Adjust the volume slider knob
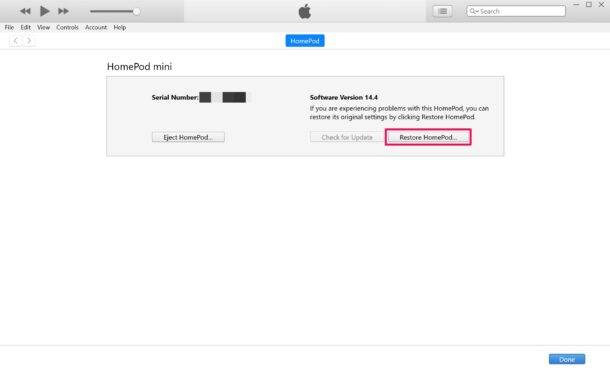 (137, 11)
